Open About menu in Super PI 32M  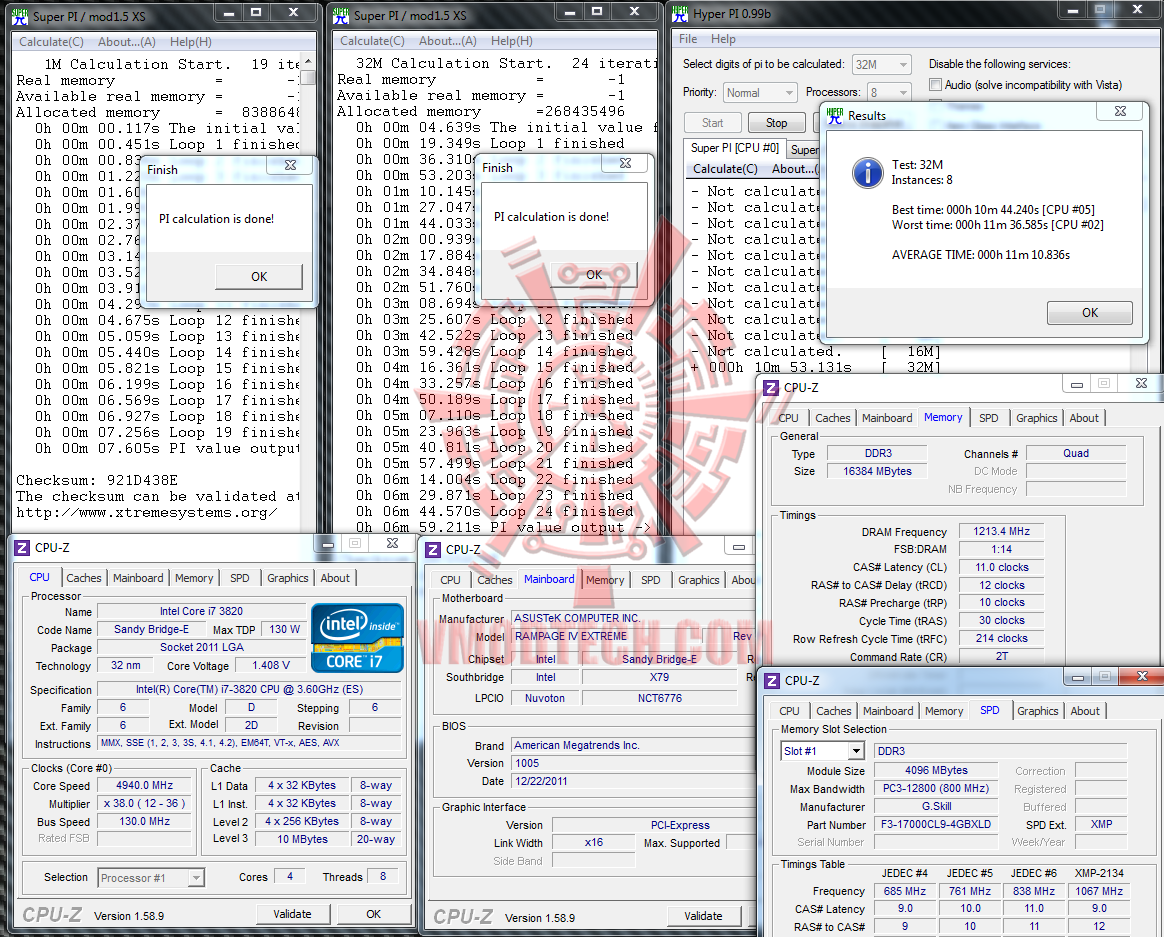click(448, 41)
